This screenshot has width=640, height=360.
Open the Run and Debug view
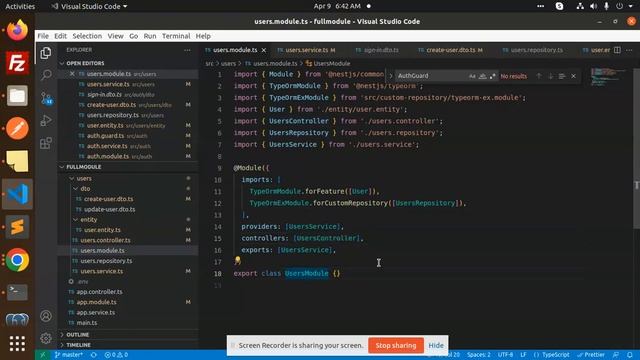point(46,120)
